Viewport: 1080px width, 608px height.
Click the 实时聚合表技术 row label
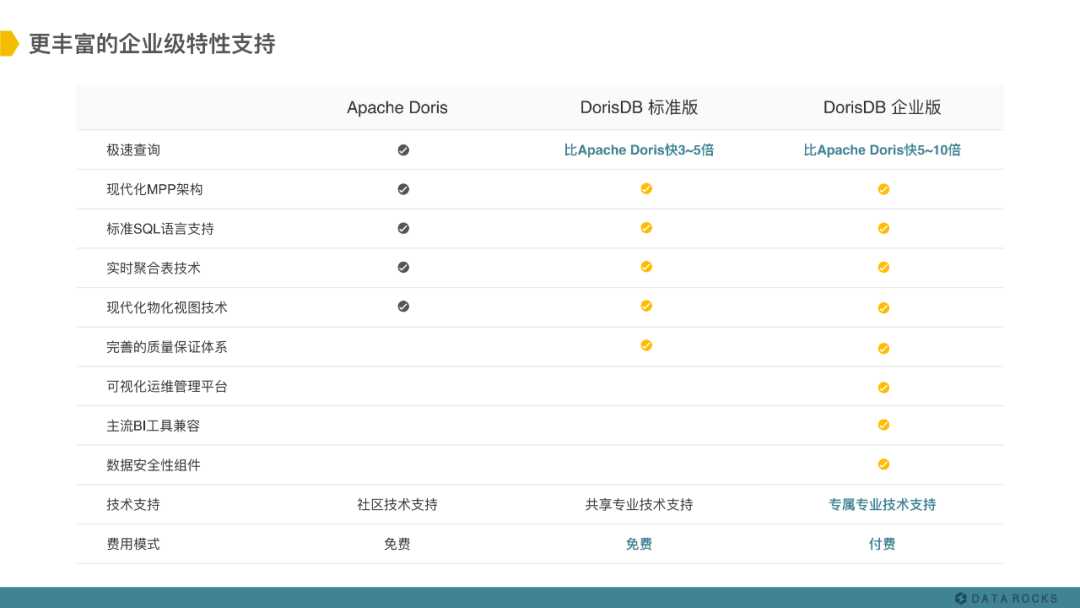(x=153, y=268)
